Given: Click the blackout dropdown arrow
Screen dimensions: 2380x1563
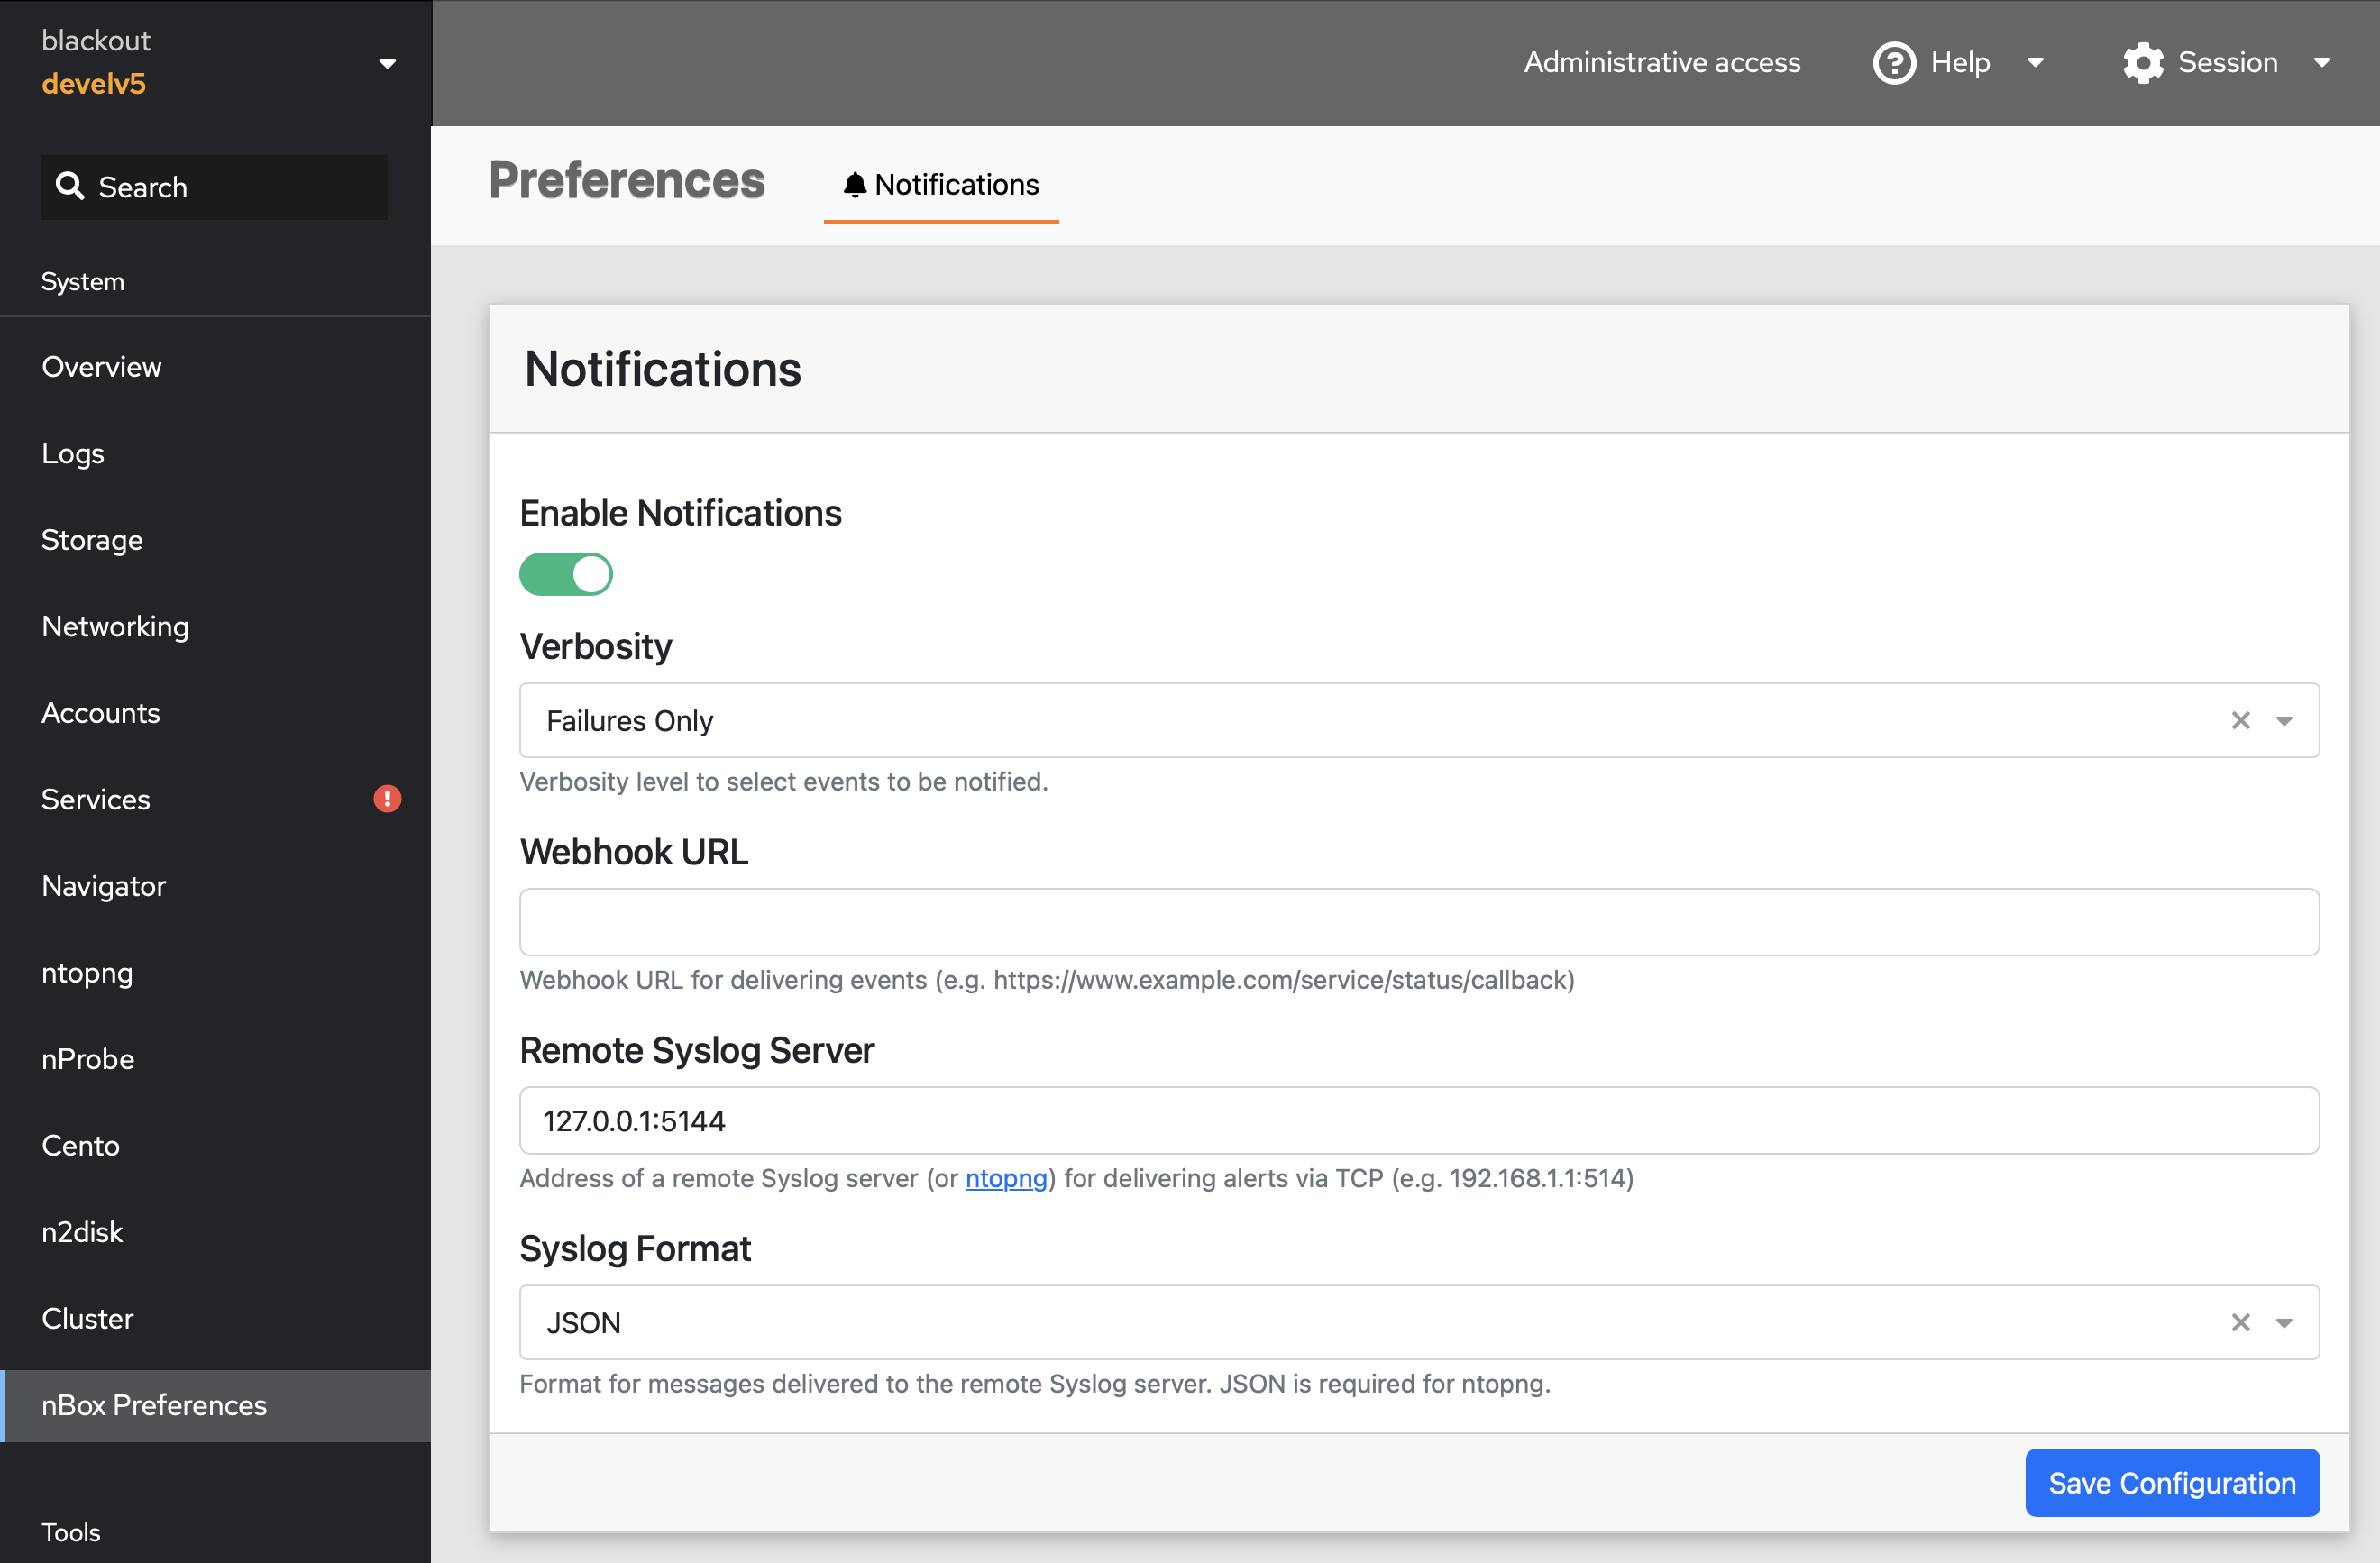Looking at the screenshot, I should pos(386,63).
